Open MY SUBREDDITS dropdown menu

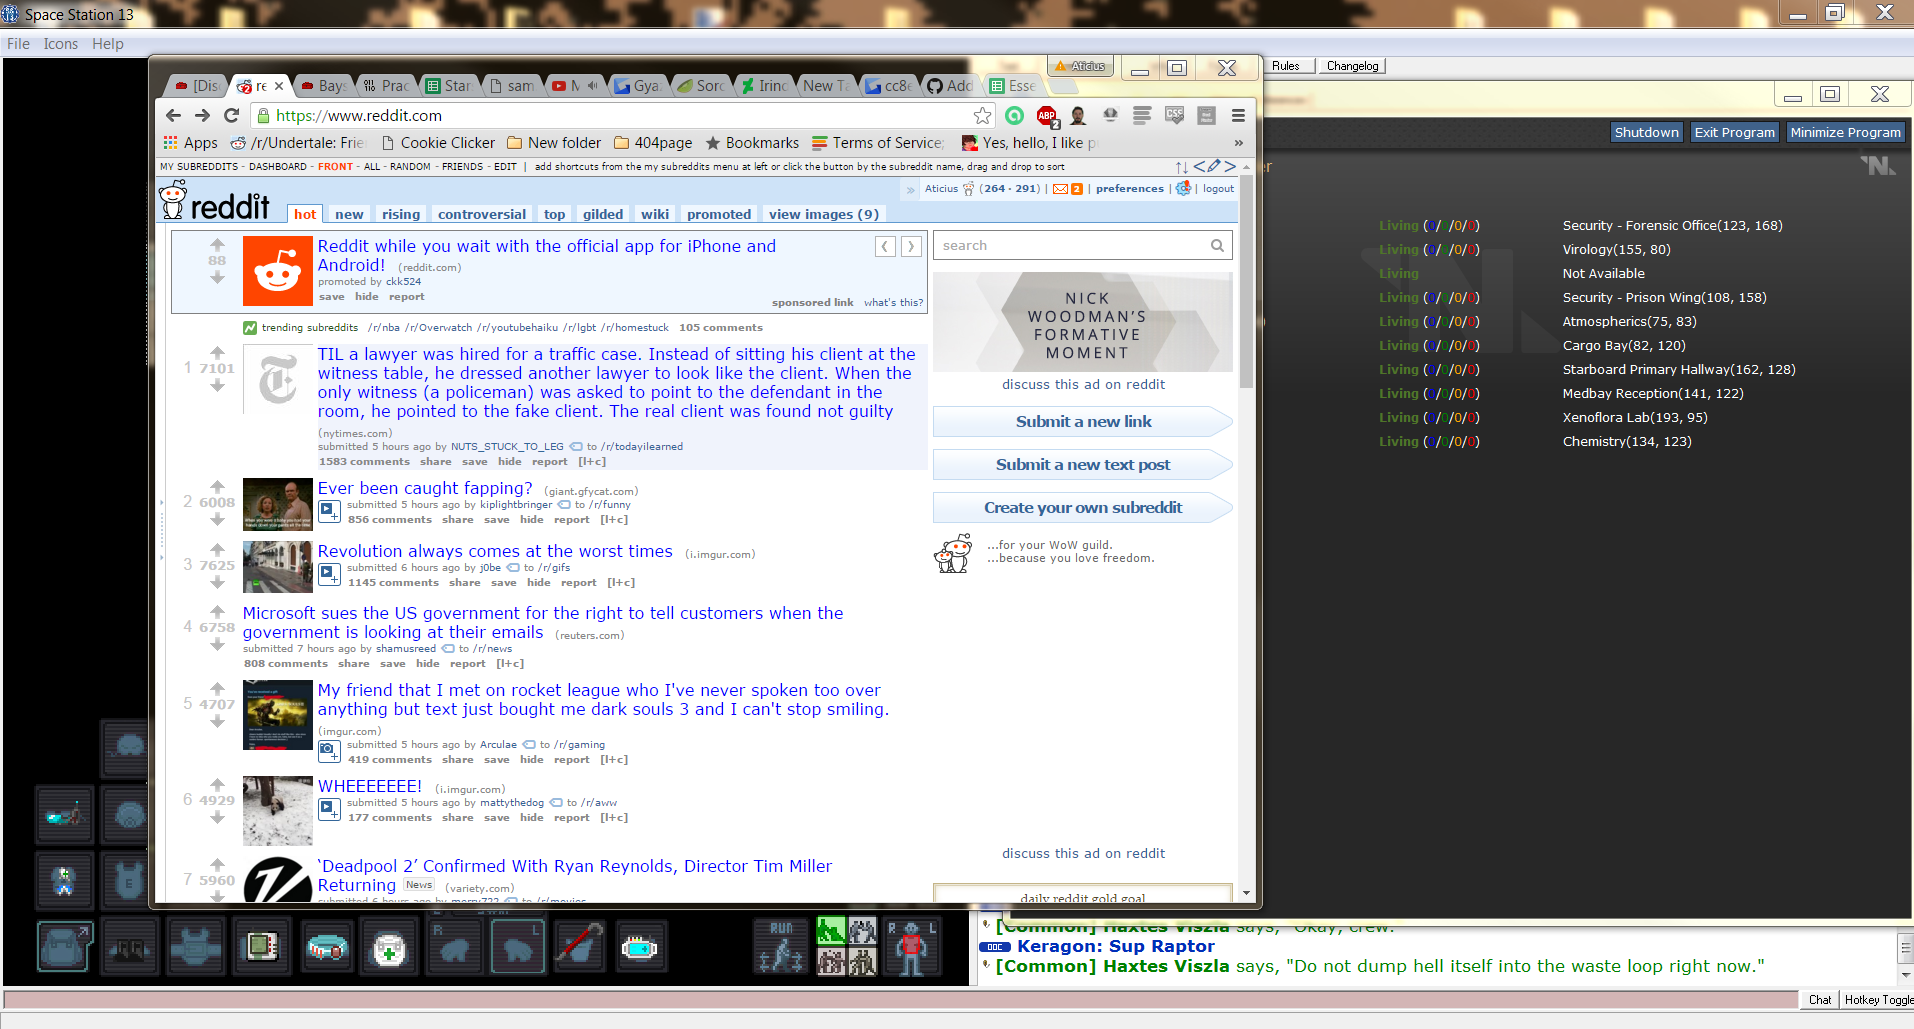click(x=199, y=167)
